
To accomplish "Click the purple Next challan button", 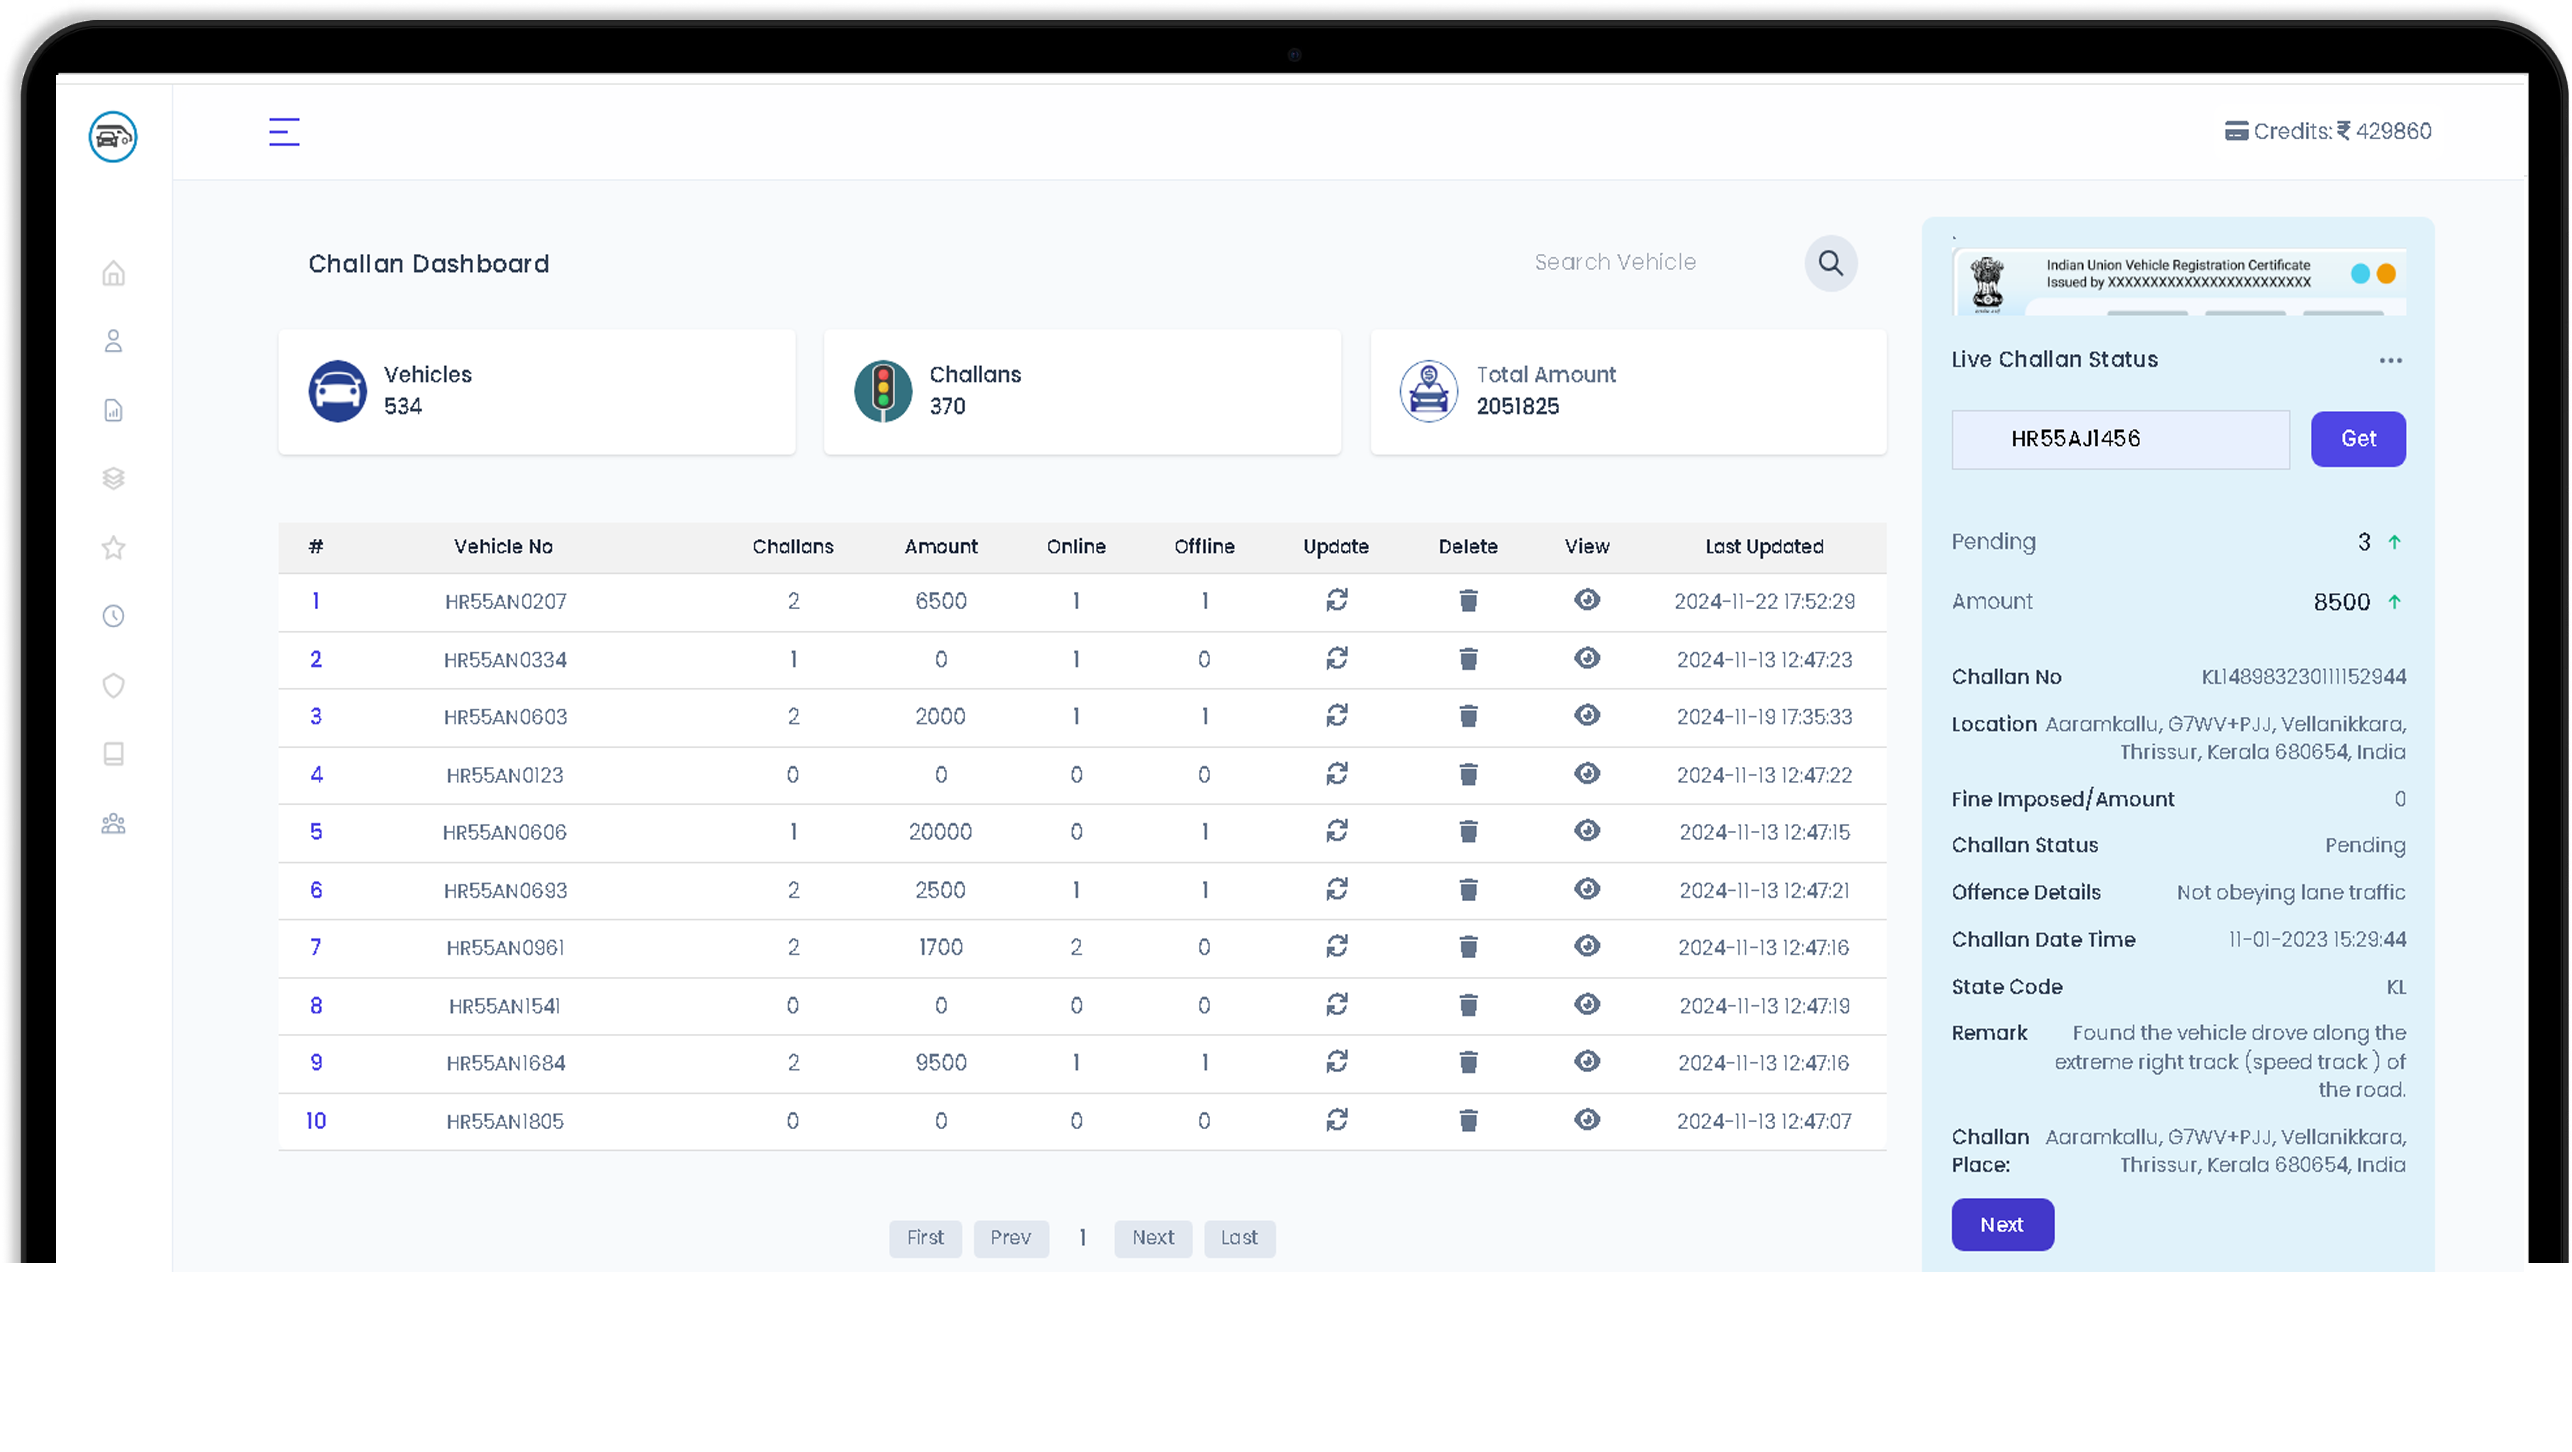I will (2001, 1225).
